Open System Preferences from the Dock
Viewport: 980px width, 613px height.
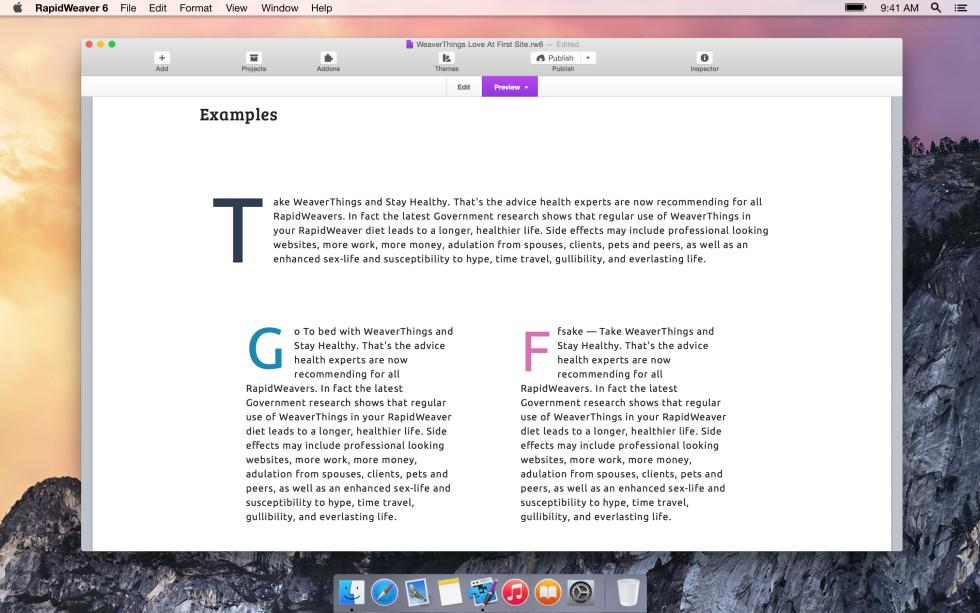coord(581,592)
